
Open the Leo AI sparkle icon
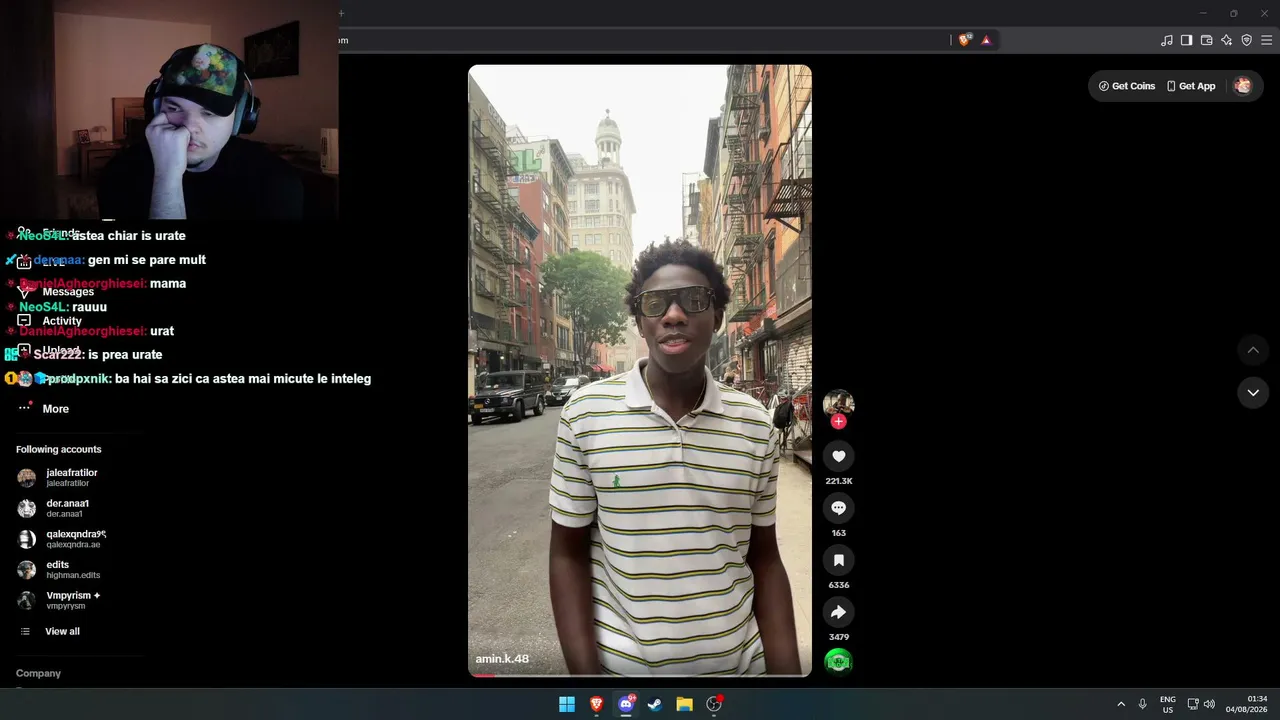point(1226,40)
